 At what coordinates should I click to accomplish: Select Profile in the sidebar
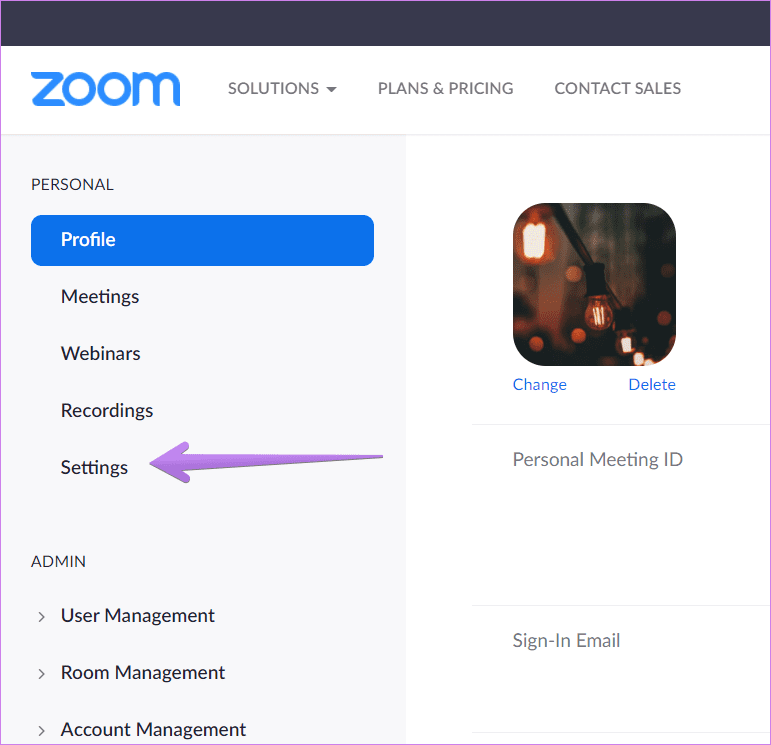pos(202,240)
